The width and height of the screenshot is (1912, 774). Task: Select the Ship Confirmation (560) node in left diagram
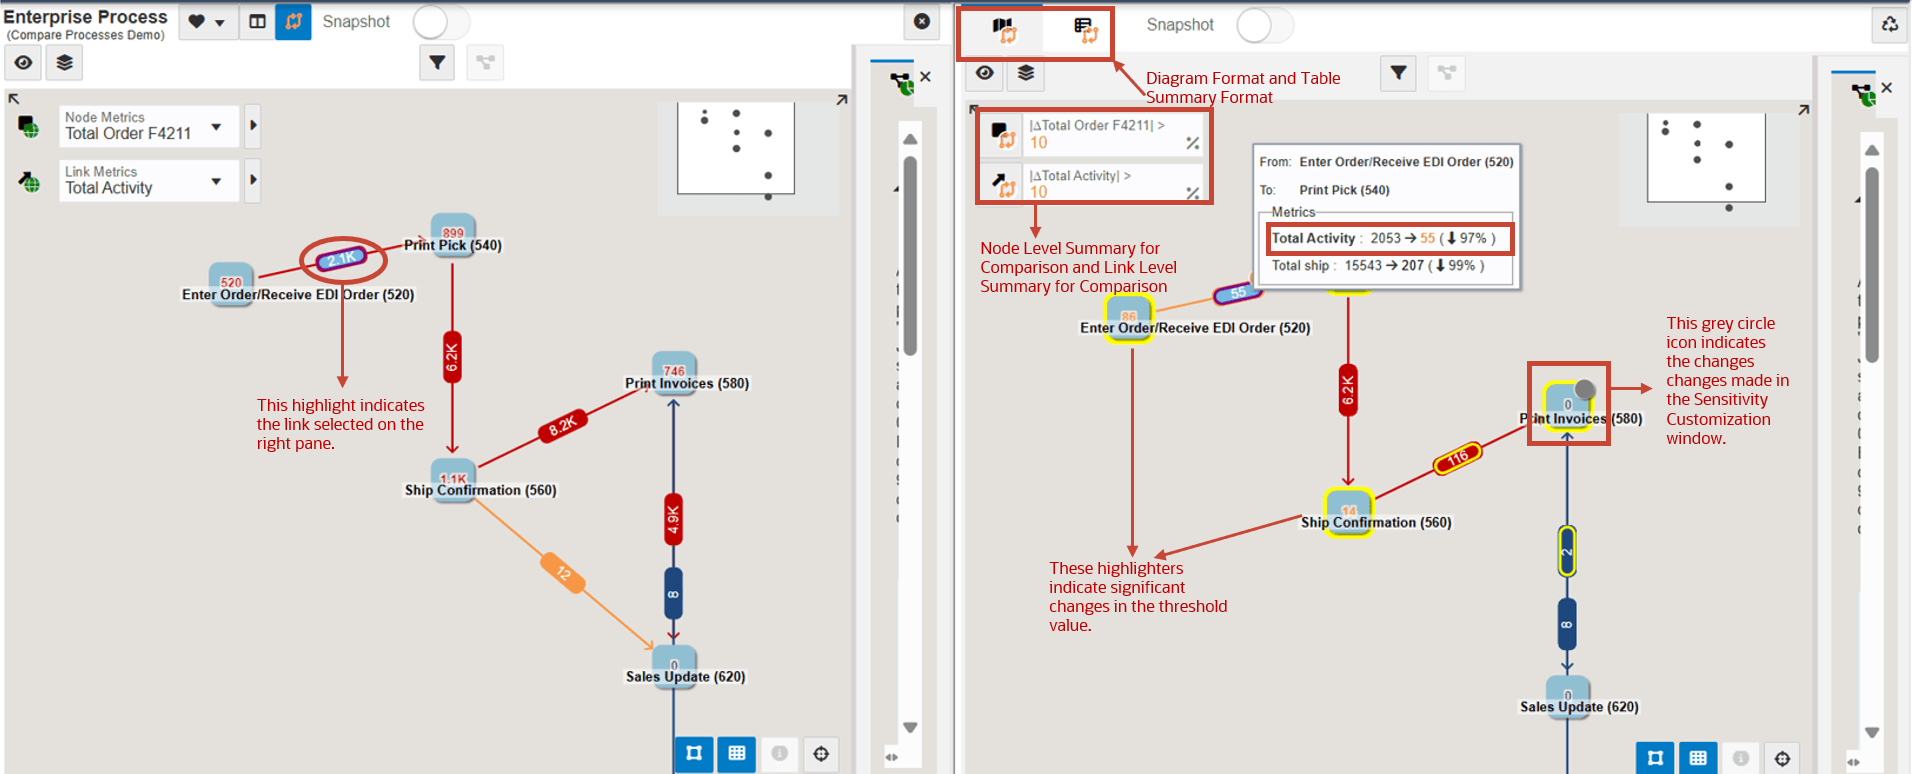coord(453,480)
